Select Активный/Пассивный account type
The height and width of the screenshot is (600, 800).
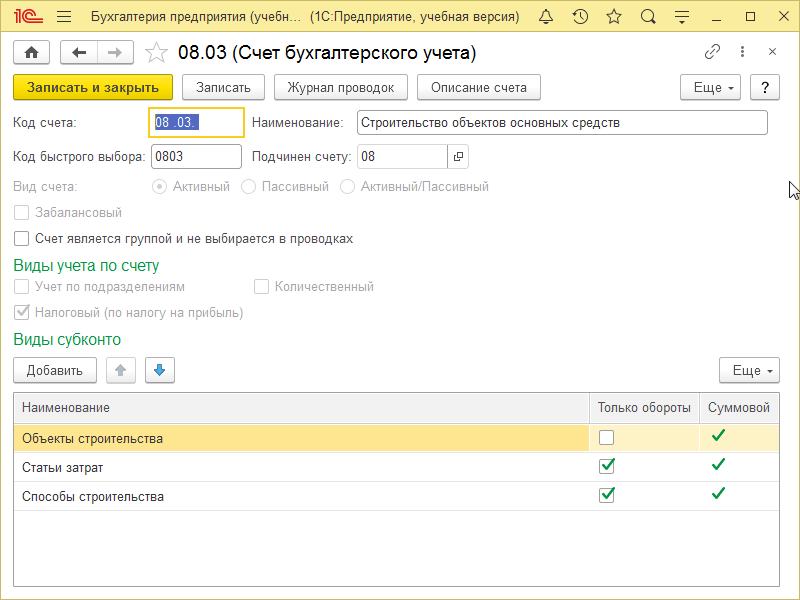click(347, 187)
